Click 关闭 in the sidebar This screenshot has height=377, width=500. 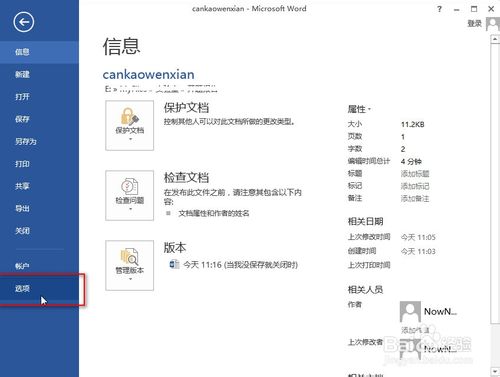[39, 231]
